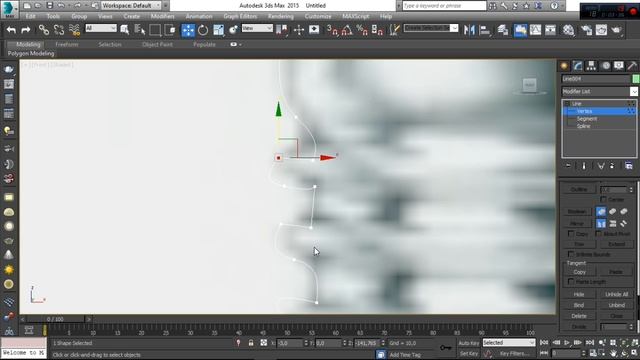Viewport: 640px width, 360px height.
Task: Switch to the Object Paint ribbon tab
Action: [x=158, y=44]
